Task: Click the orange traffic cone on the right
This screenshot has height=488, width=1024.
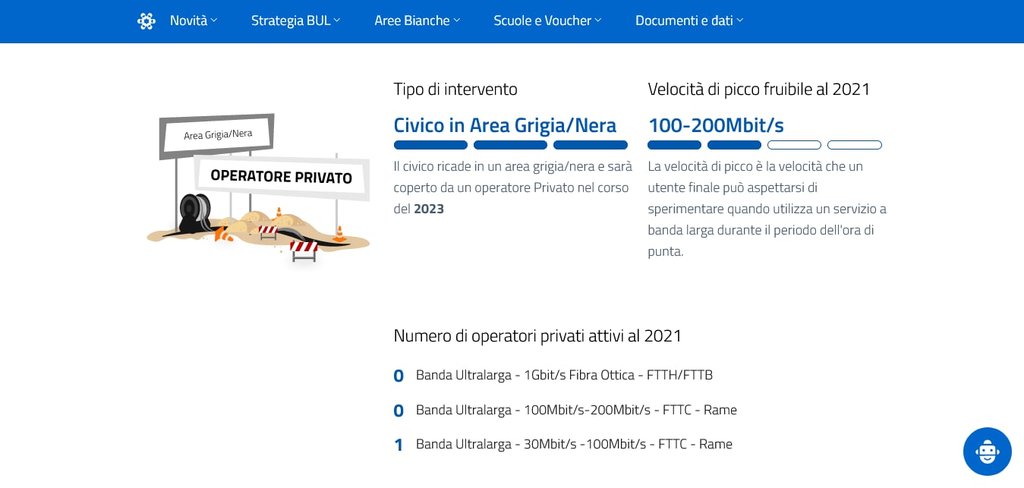Action: [340, 234]
